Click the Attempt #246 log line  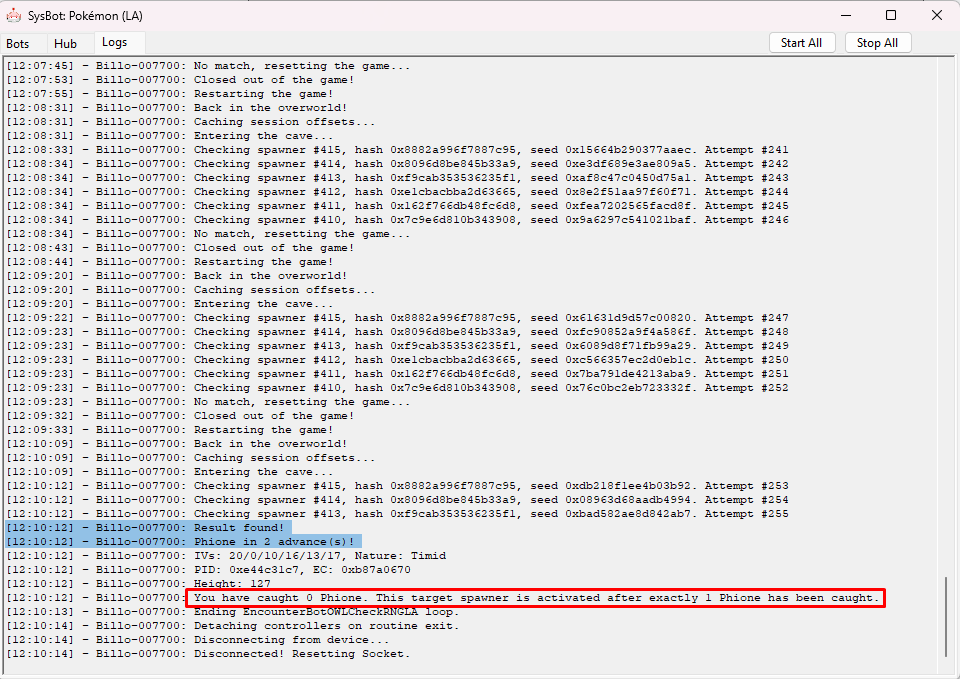click(397, 220)
